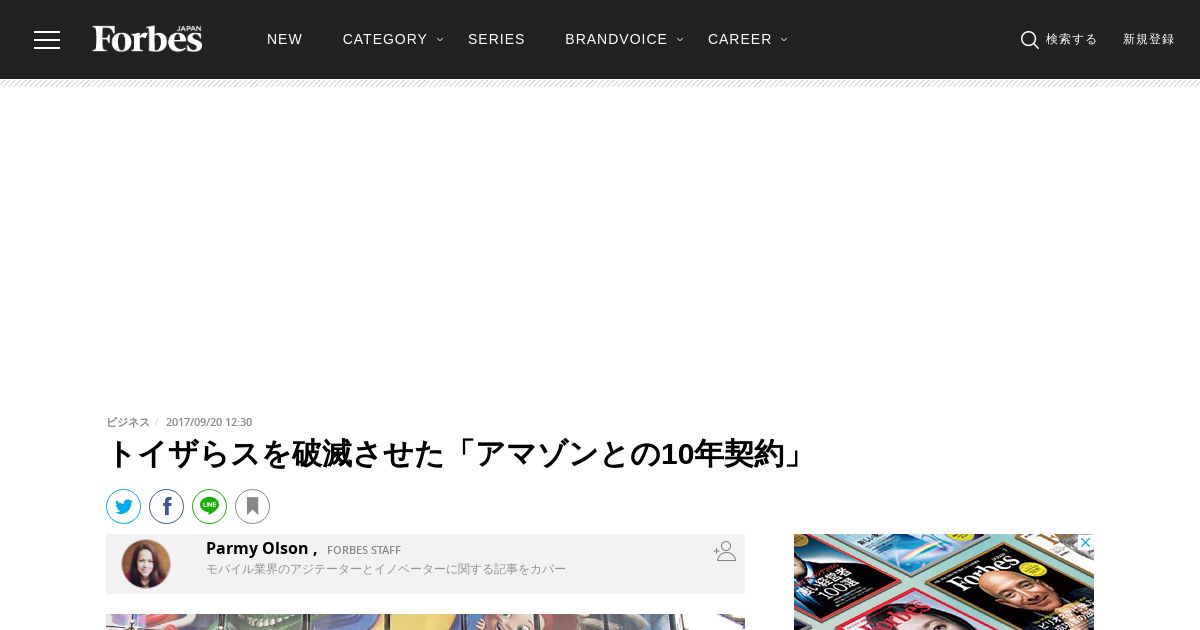1200x630 pixels.
Task: Share article via LINE
Action: 210,506
